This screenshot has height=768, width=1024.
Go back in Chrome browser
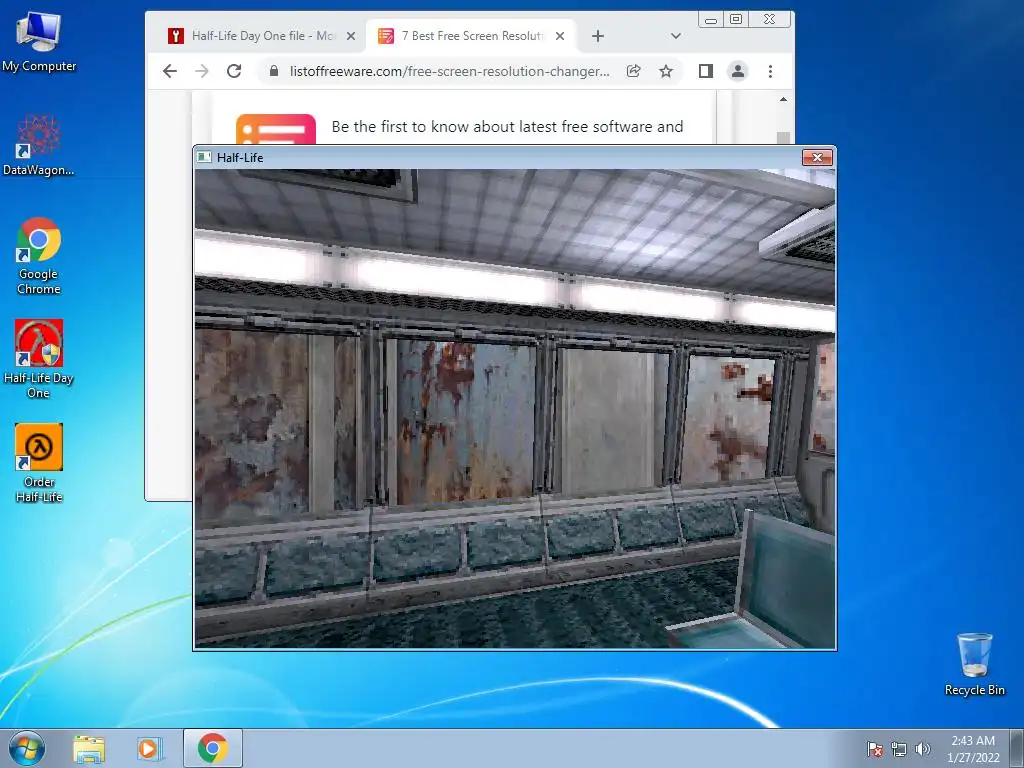click(x=170, y=71)
